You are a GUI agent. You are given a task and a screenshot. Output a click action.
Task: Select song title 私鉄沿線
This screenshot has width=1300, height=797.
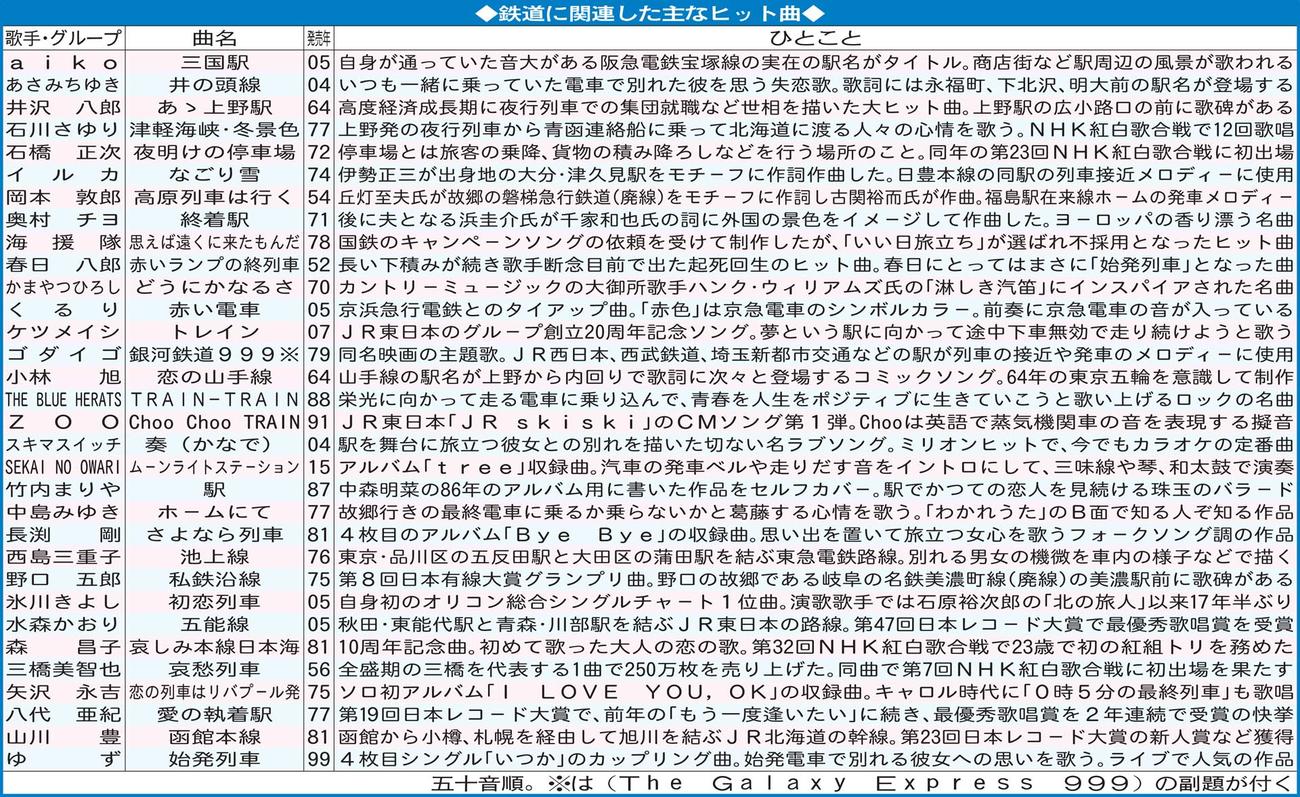[214, 579]
